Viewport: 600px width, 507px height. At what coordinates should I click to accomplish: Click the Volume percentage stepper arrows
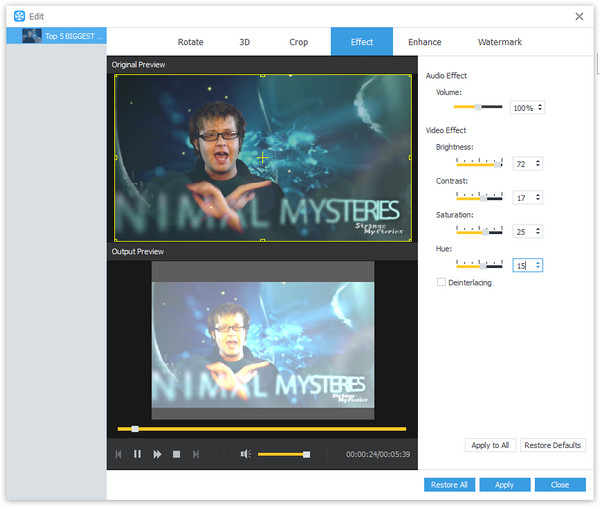pos(540,107)
